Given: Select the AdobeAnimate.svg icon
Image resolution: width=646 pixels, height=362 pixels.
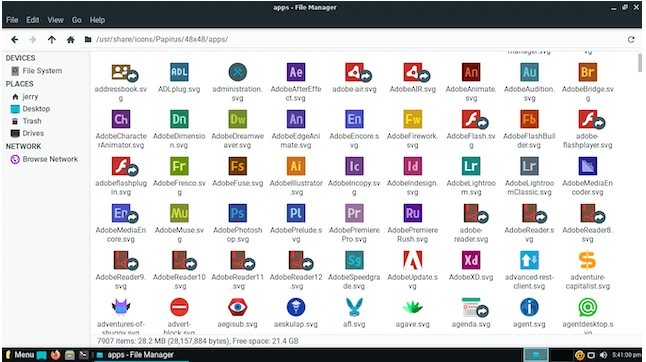Looking at the screenshot, I should 471,72.
